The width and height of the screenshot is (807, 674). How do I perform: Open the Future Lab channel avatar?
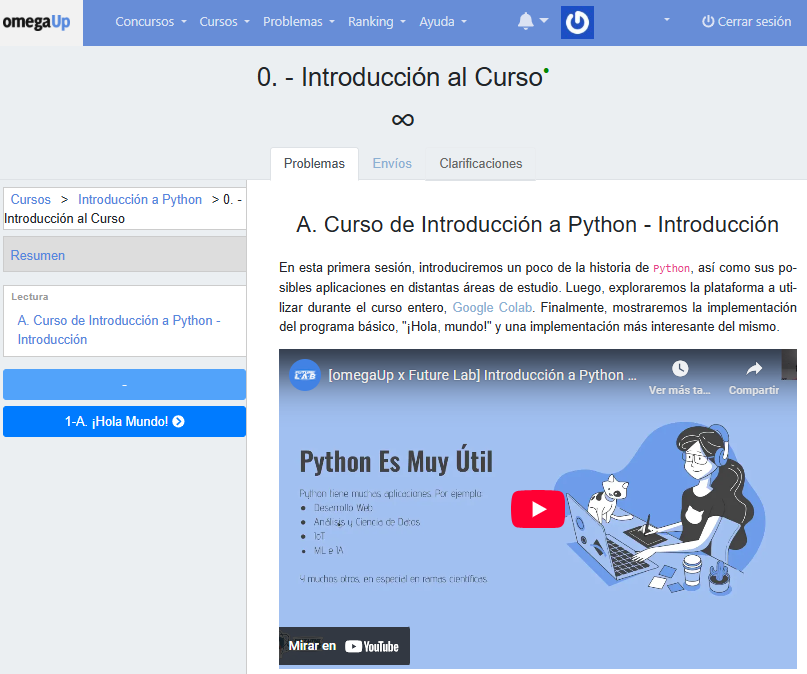[305, 375]
